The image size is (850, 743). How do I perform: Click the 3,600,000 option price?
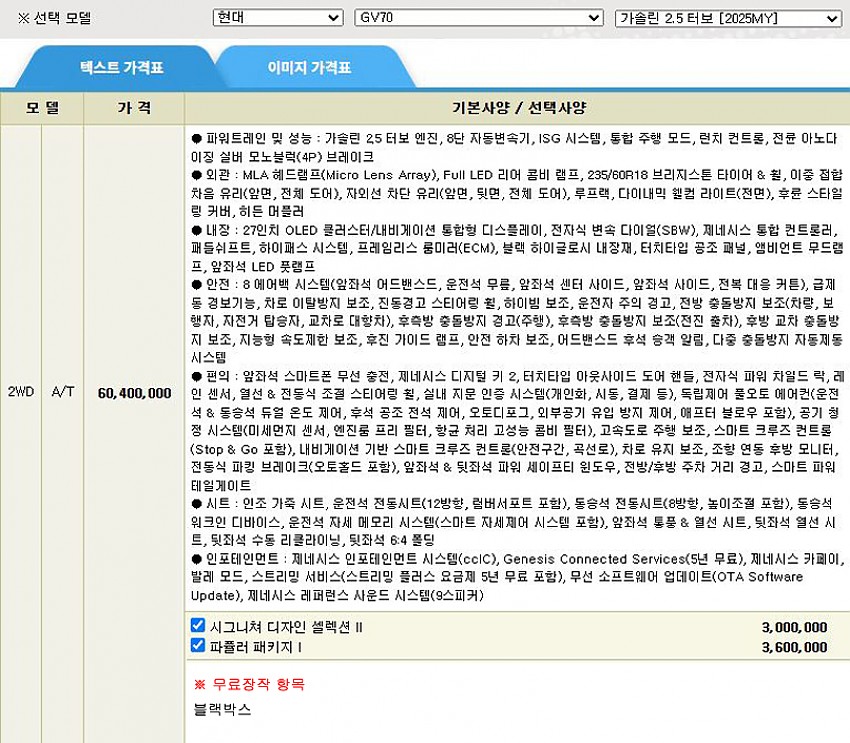point(794,647)
